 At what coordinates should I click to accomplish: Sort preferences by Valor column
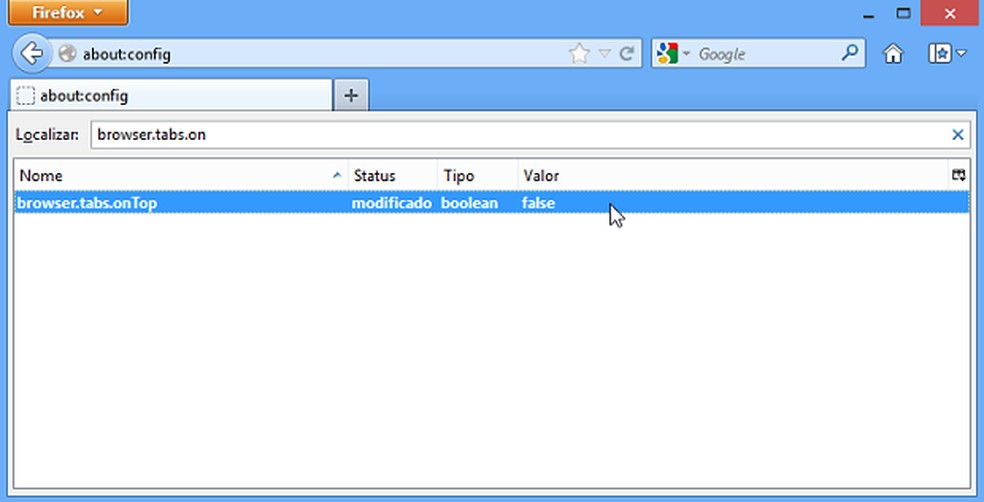tap(733, 176)
